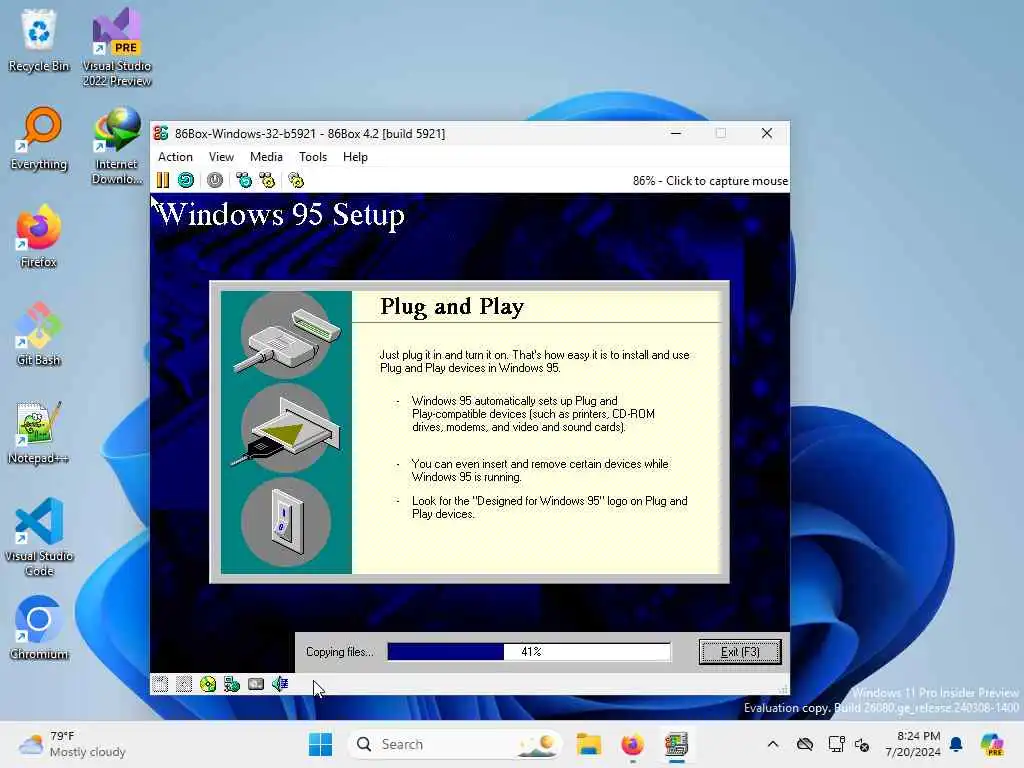Open the Windows Start menu
The height and width of the screenshot is (768, 1024).
(320, 744)
